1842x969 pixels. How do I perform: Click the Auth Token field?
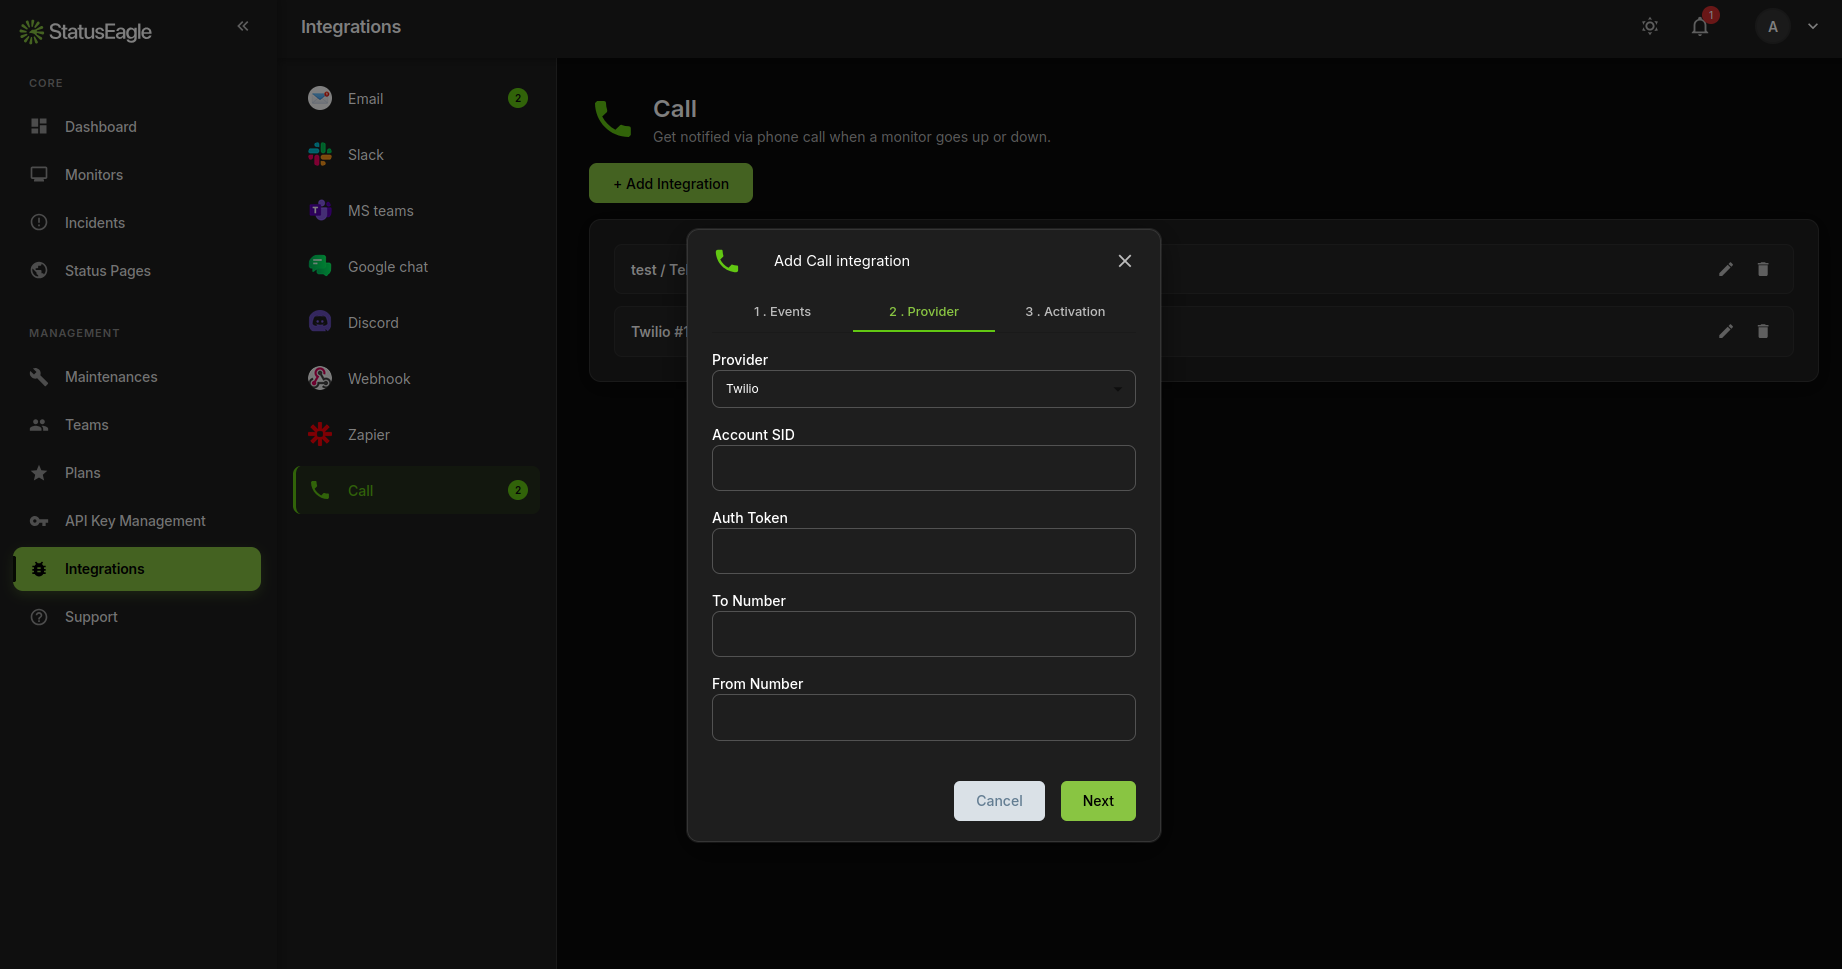(924, 551)
